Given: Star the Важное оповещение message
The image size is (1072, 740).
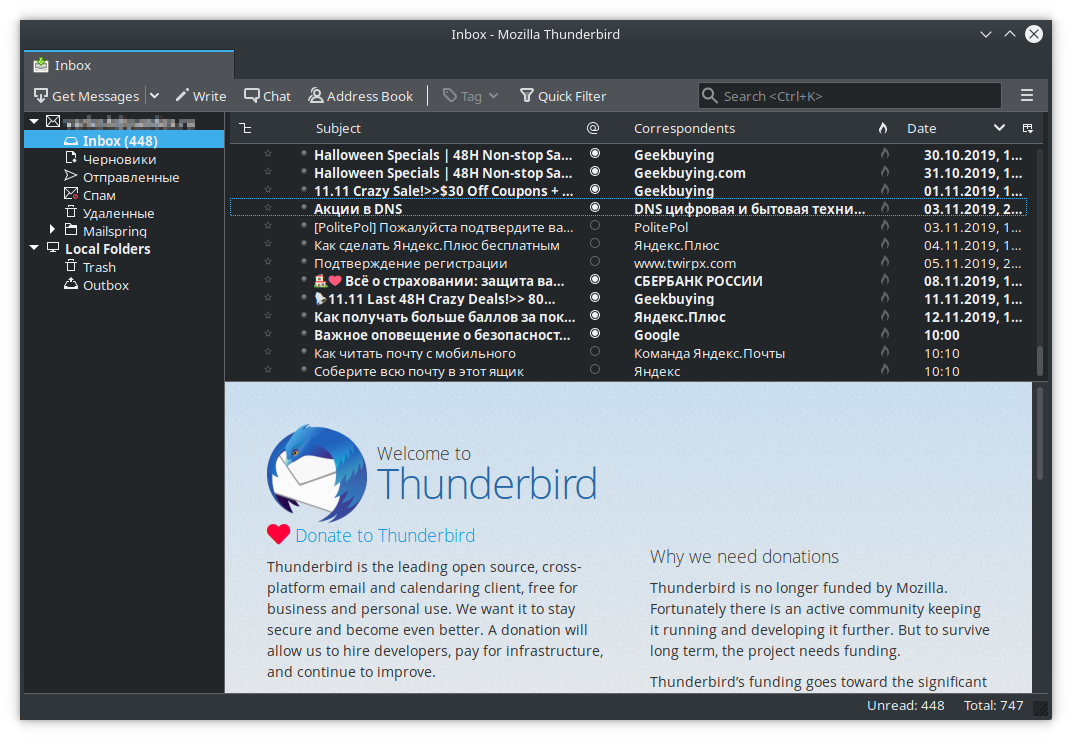Looking at the screenshot, I should (268, 334).
